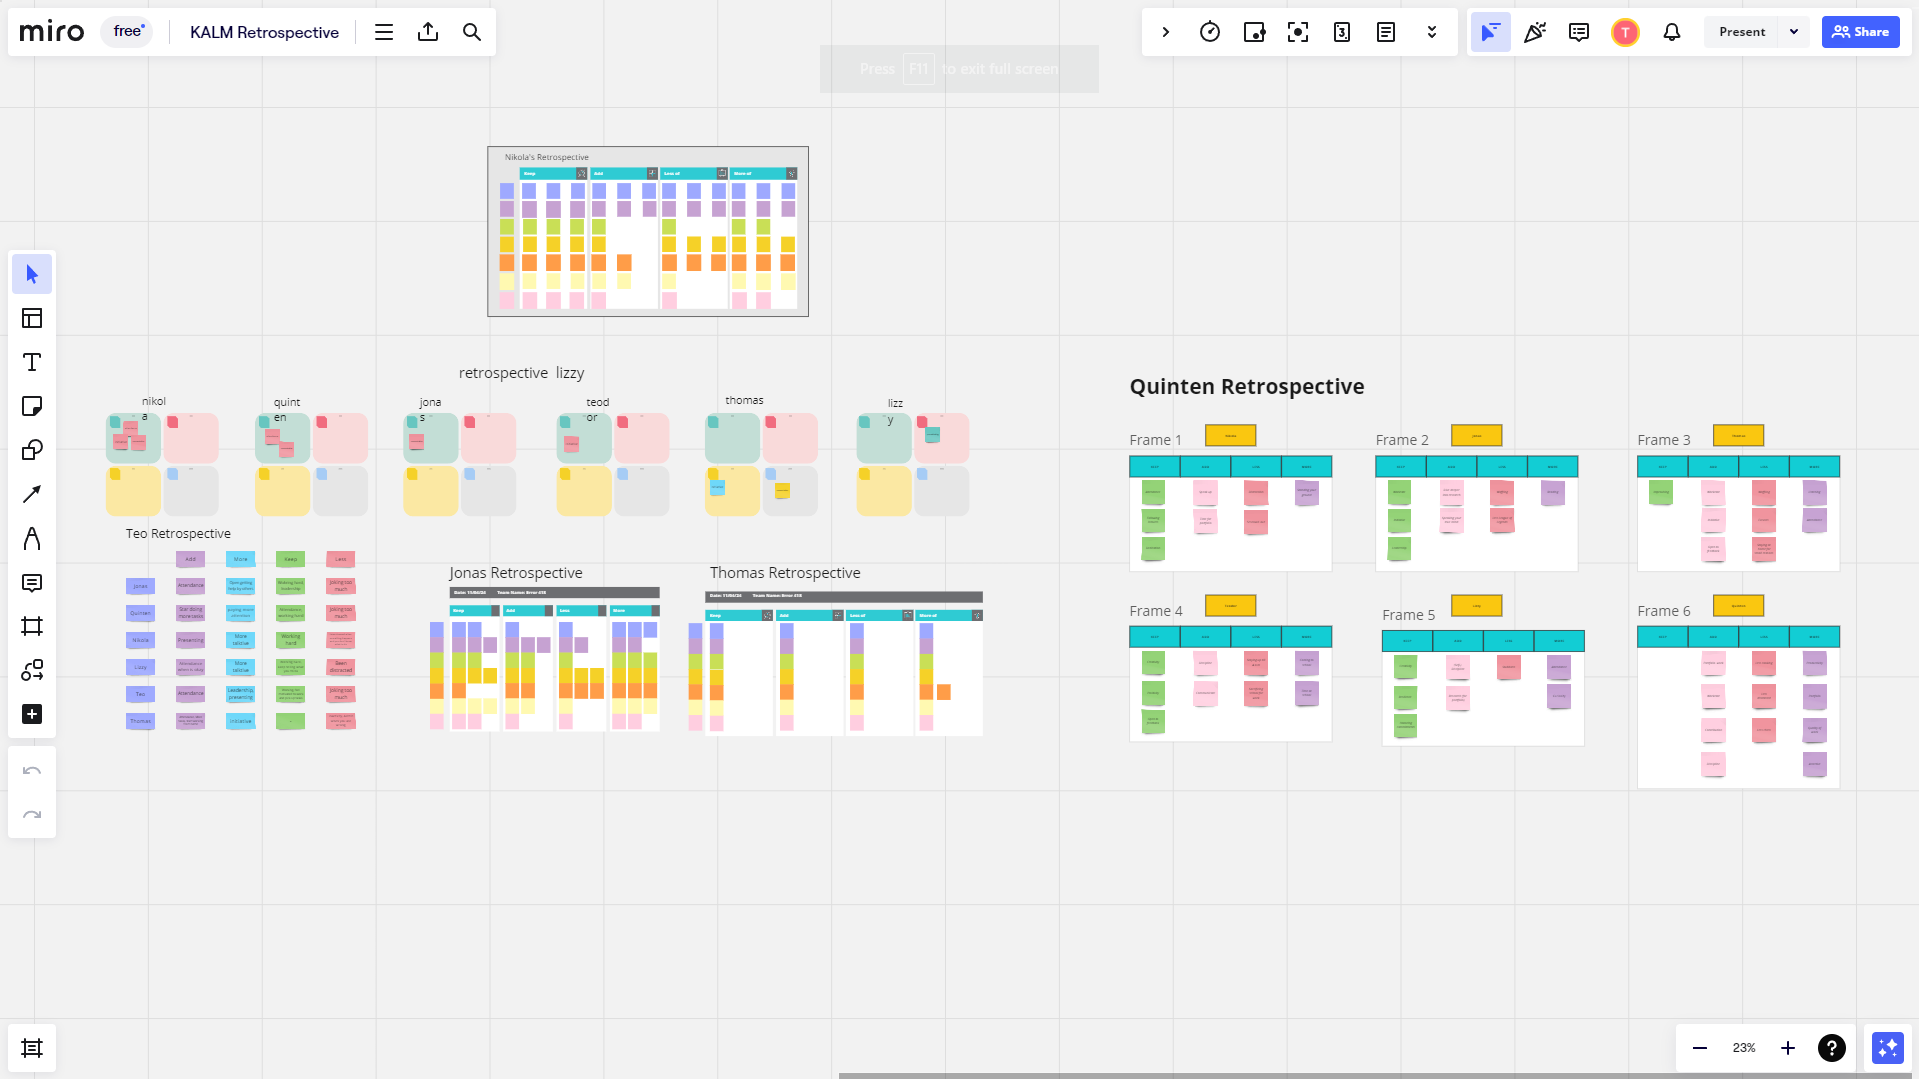Open notifications bell

(1672, 32)
